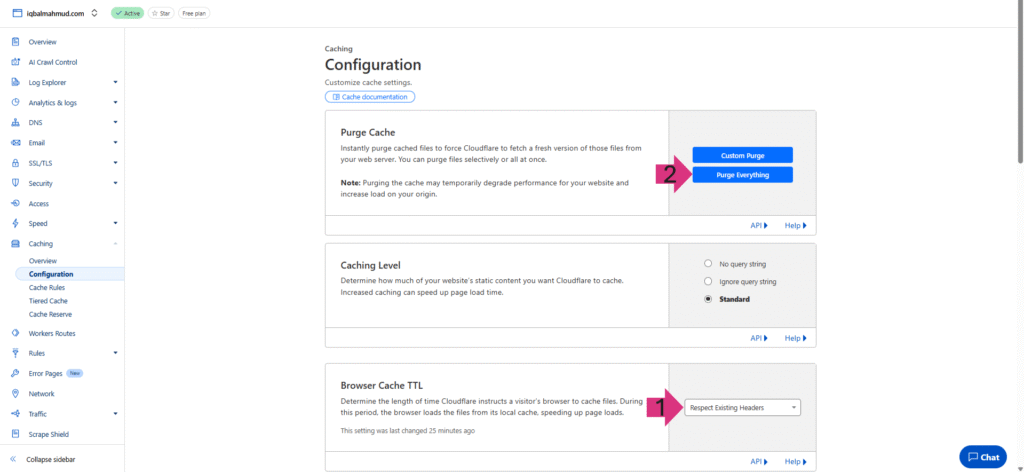Select the No query string option
Screen dimensions: 1024x472
click(708, 264)
